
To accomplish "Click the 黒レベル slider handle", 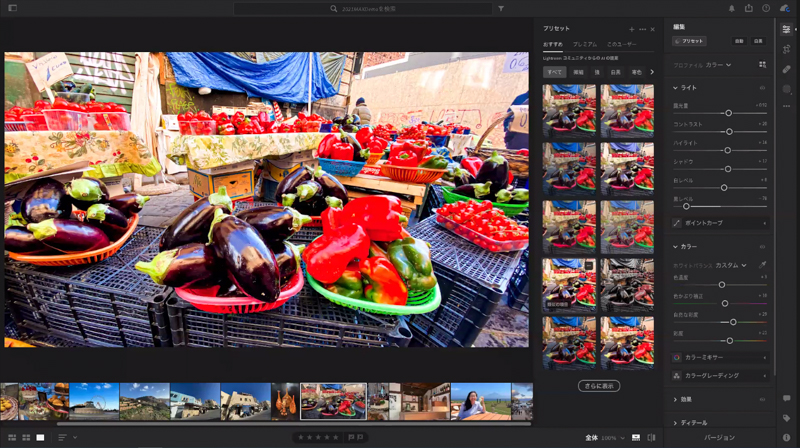I will (x=686, y=206).
